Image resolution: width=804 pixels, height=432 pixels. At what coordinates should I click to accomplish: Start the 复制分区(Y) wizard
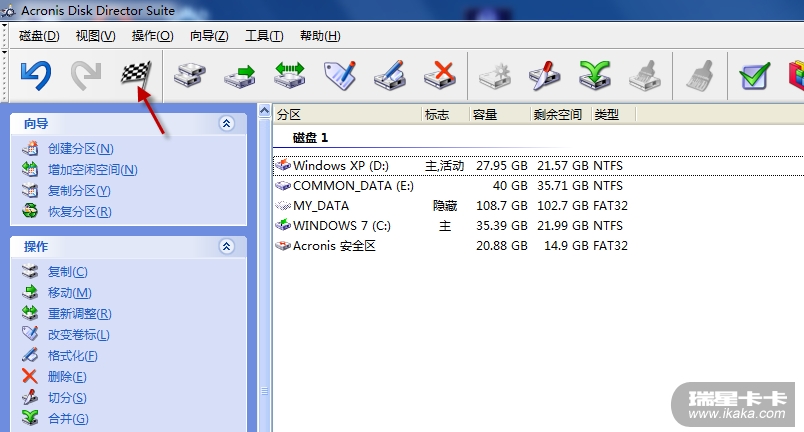pyautogui.click(x=79, y=191)
